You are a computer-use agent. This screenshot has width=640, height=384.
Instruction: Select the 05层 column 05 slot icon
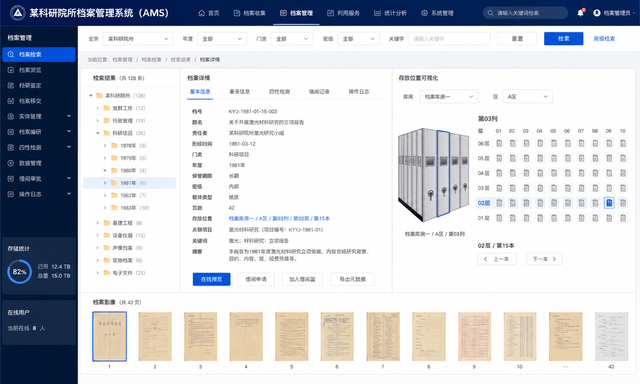click(554, 158)
